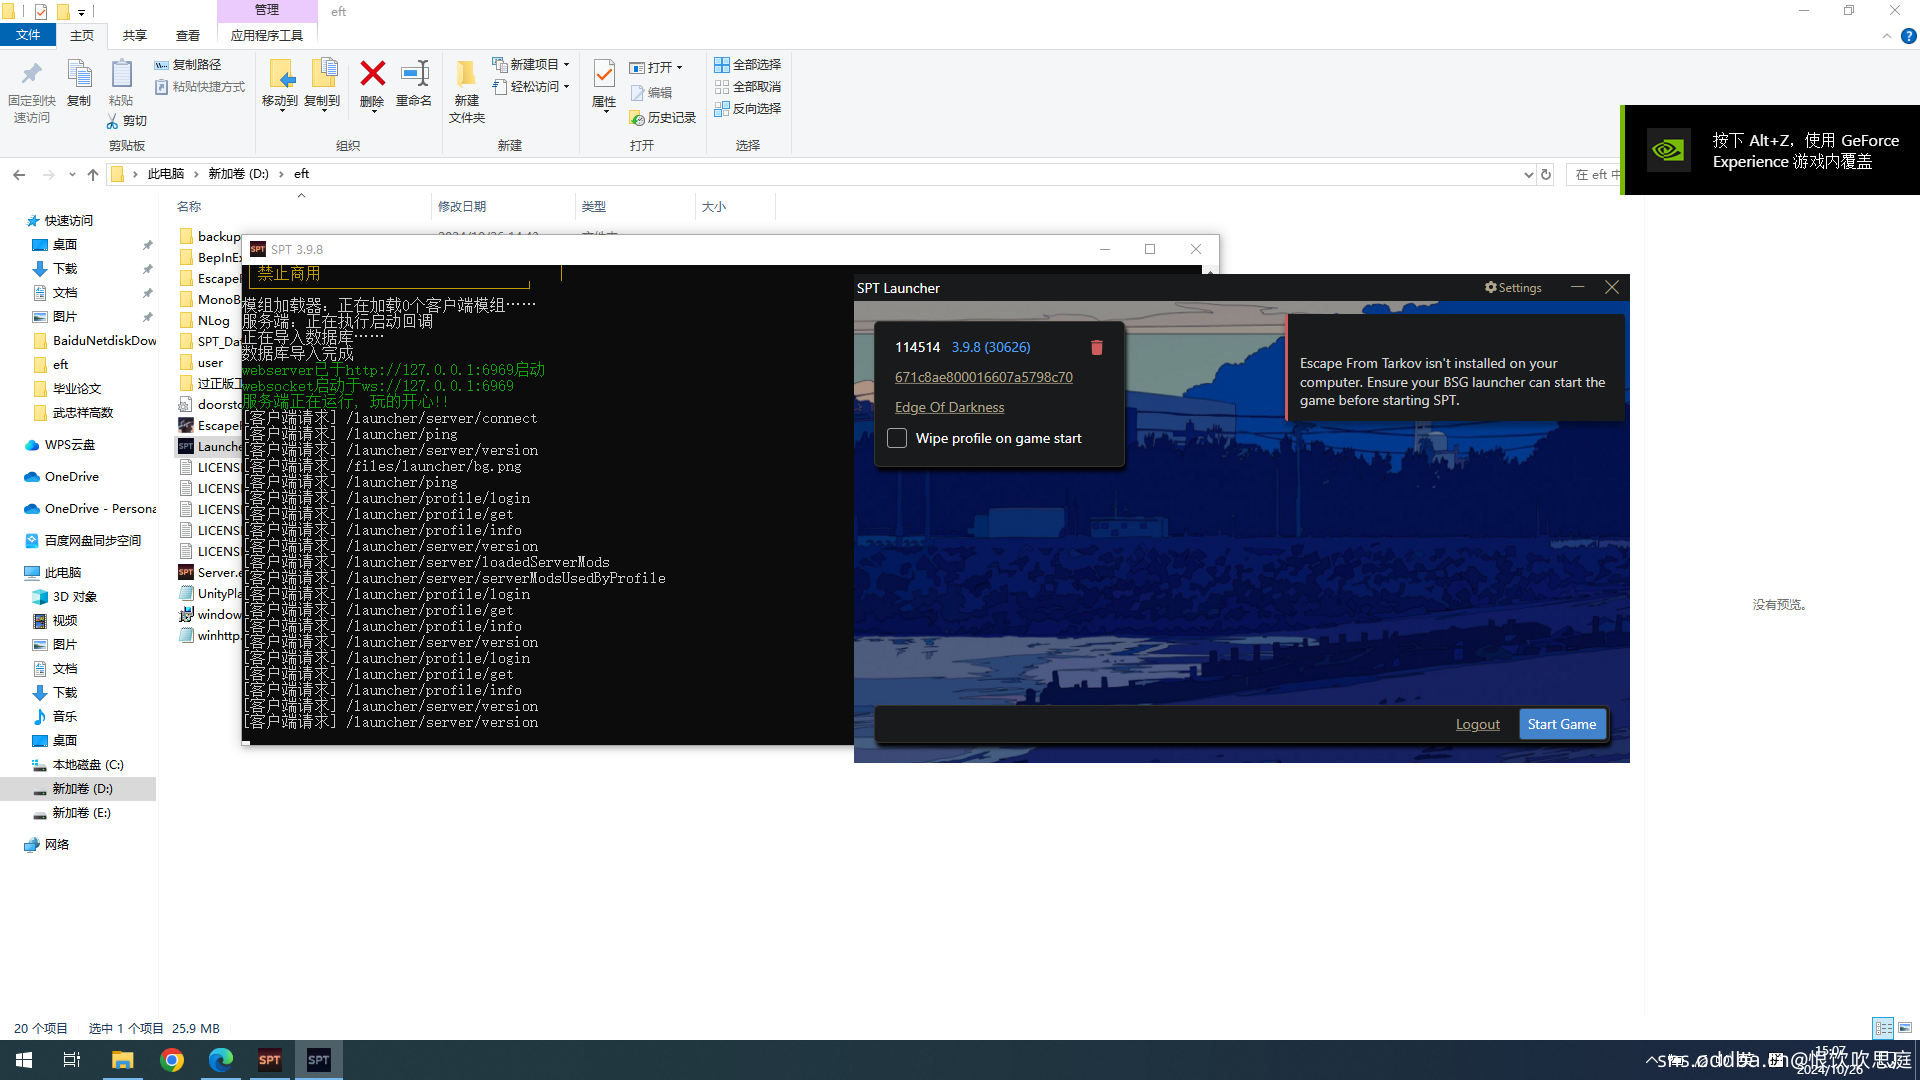Select the backup folder in file list
Screen dimensions: 1920x1080
[x=210, y=237]
